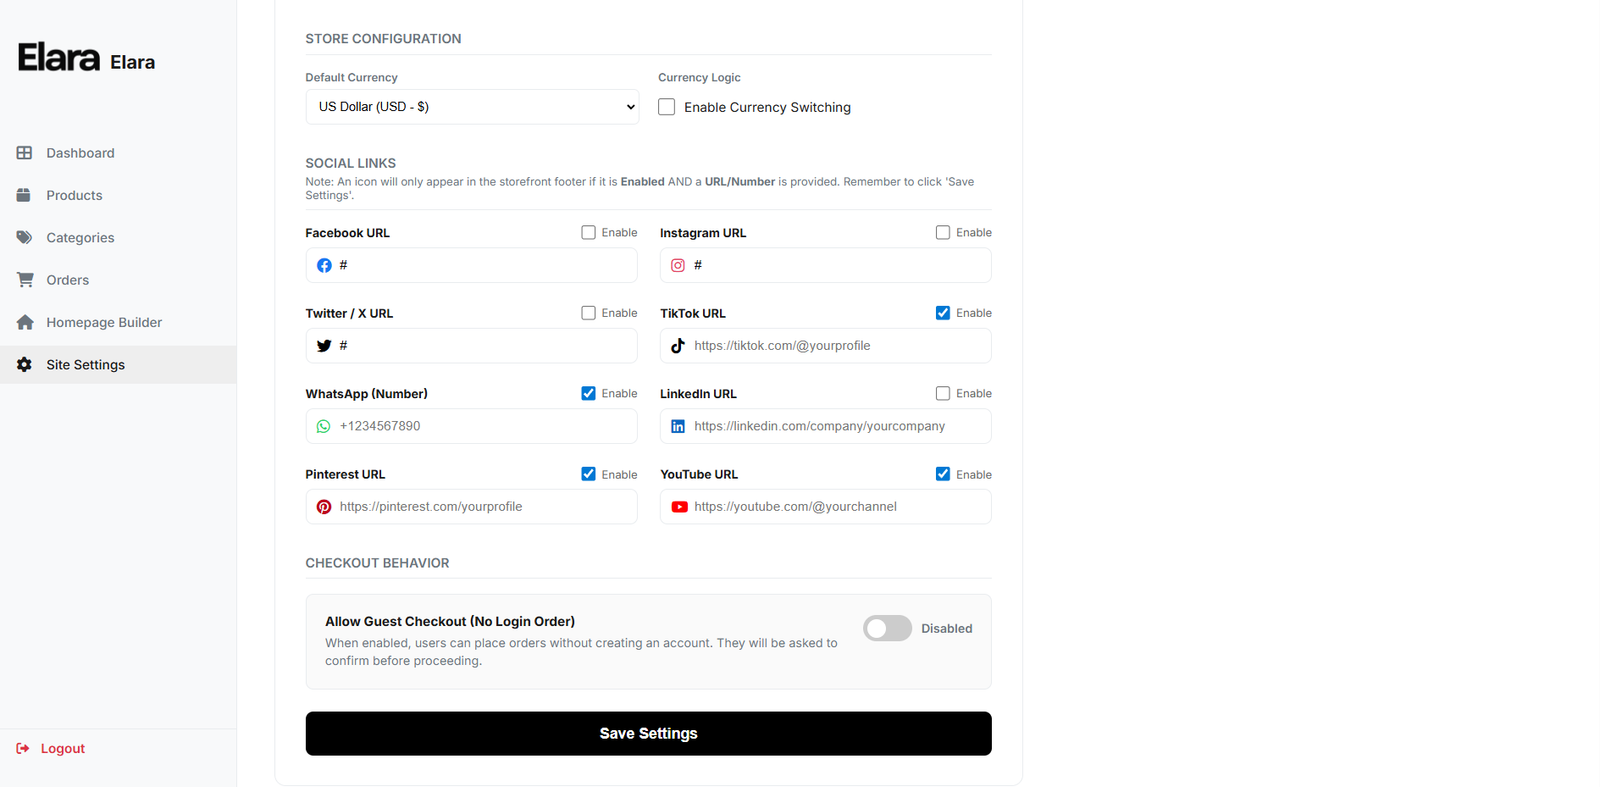Click the Elara logo

(x=59, y=58)
